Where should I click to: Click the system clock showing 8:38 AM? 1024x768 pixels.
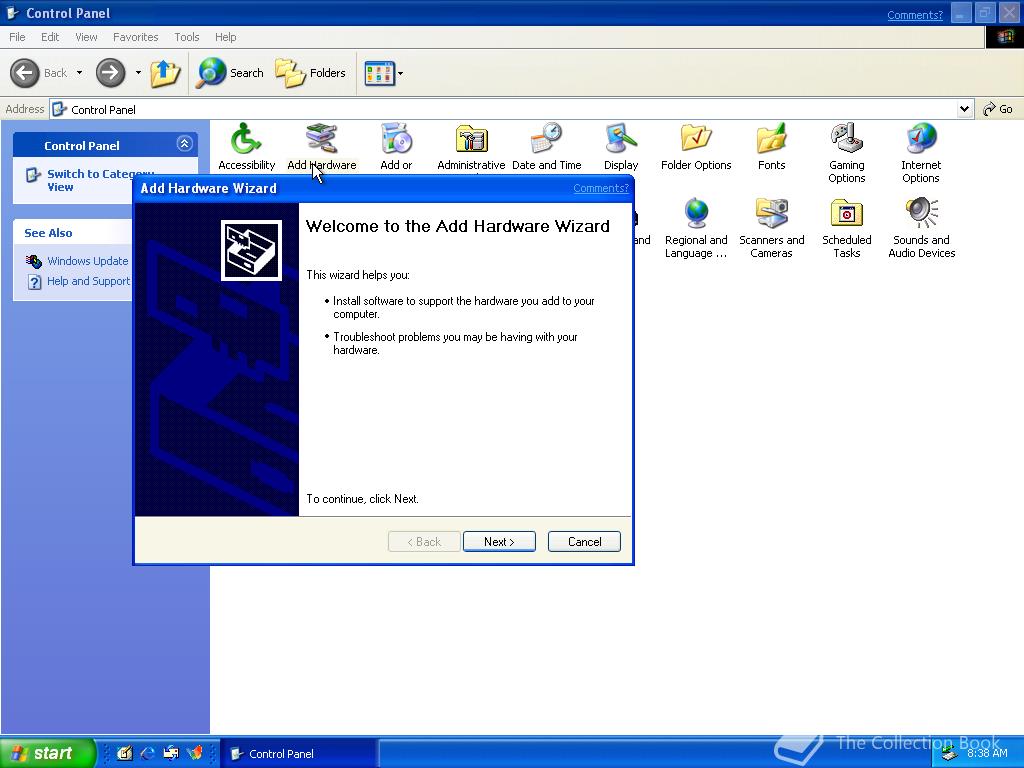(987, 753)
